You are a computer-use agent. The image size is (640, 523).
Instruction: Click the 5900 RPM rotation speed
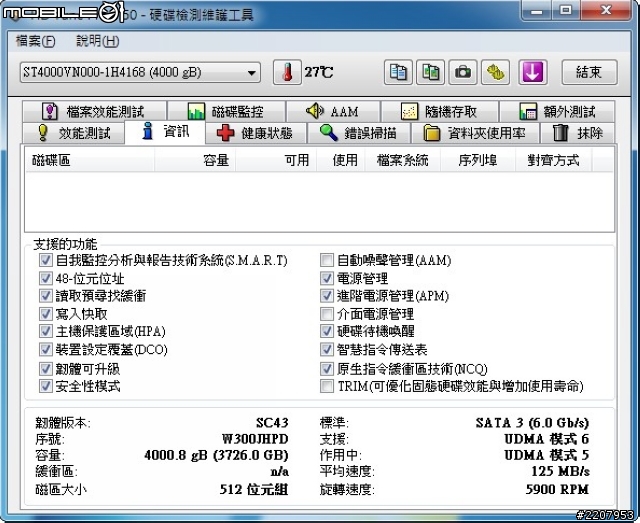557,489
